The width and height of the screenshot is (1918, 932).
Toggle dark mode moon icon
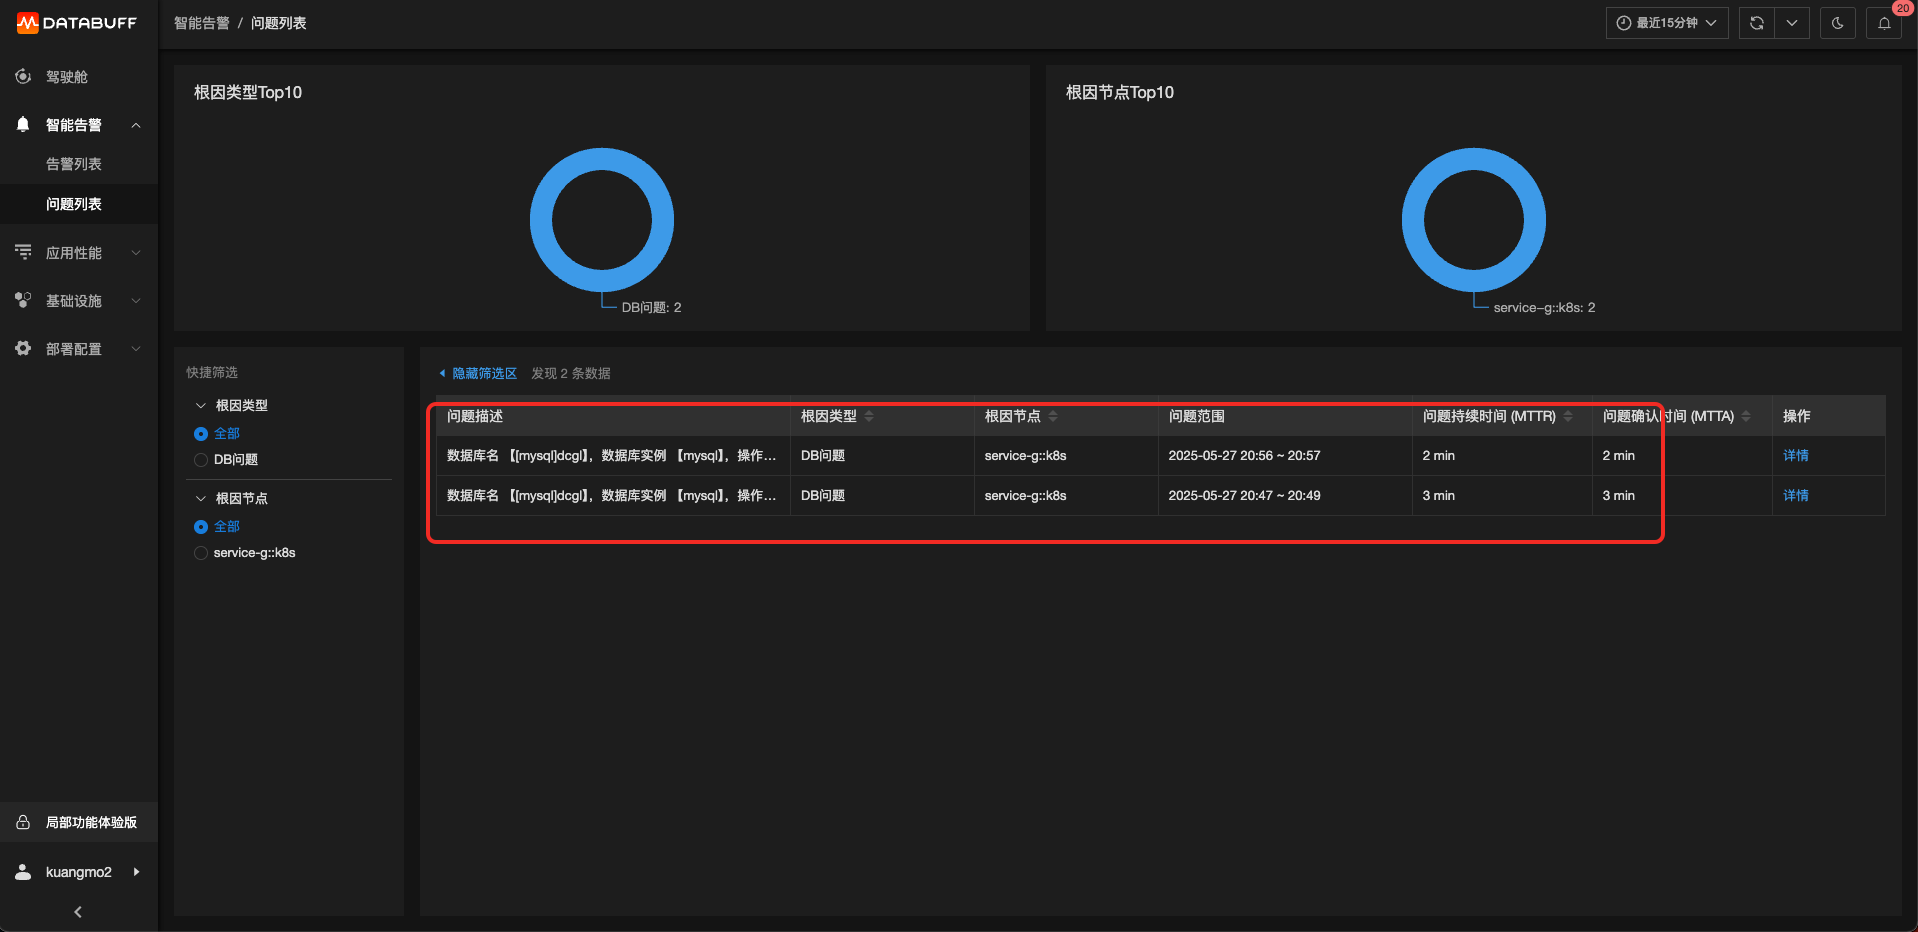[1838, 23]
